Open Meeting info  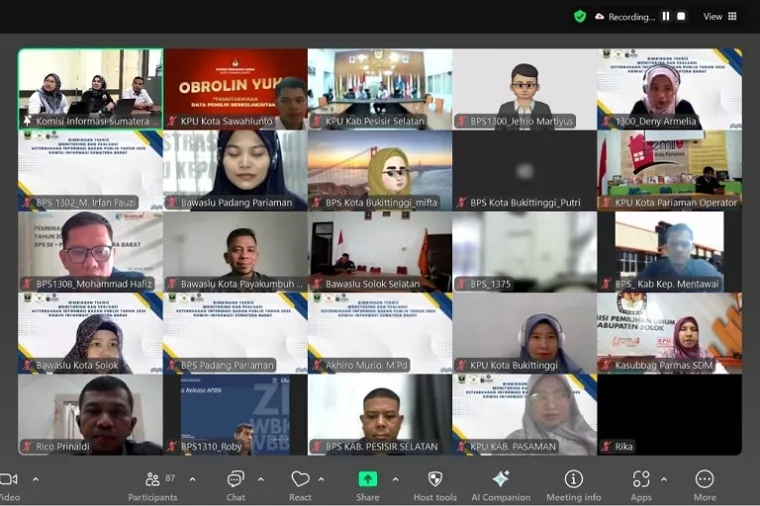pyautogui.click(x=573, y=486)
